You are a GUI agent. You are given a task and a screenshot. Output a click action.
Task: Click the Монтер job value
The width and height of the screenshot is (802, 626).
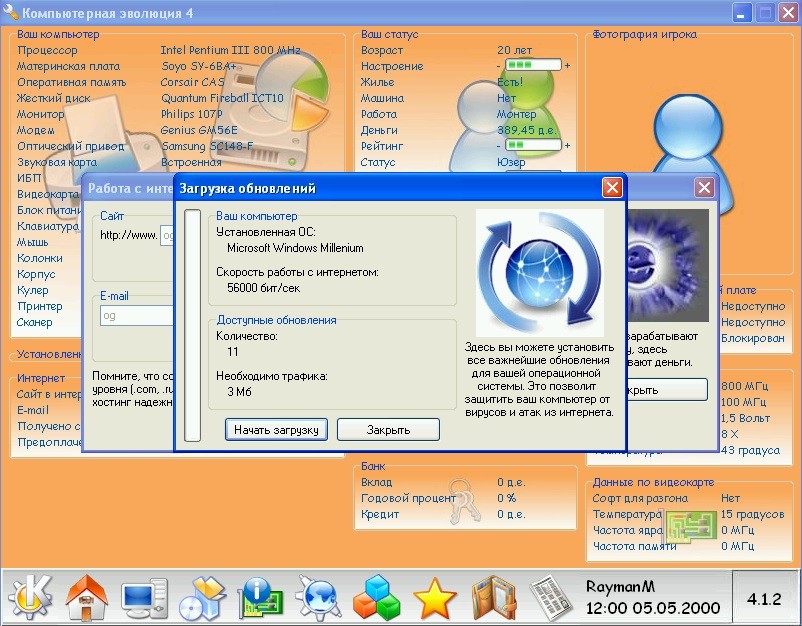pyautogui.click(x=517, y=114)
